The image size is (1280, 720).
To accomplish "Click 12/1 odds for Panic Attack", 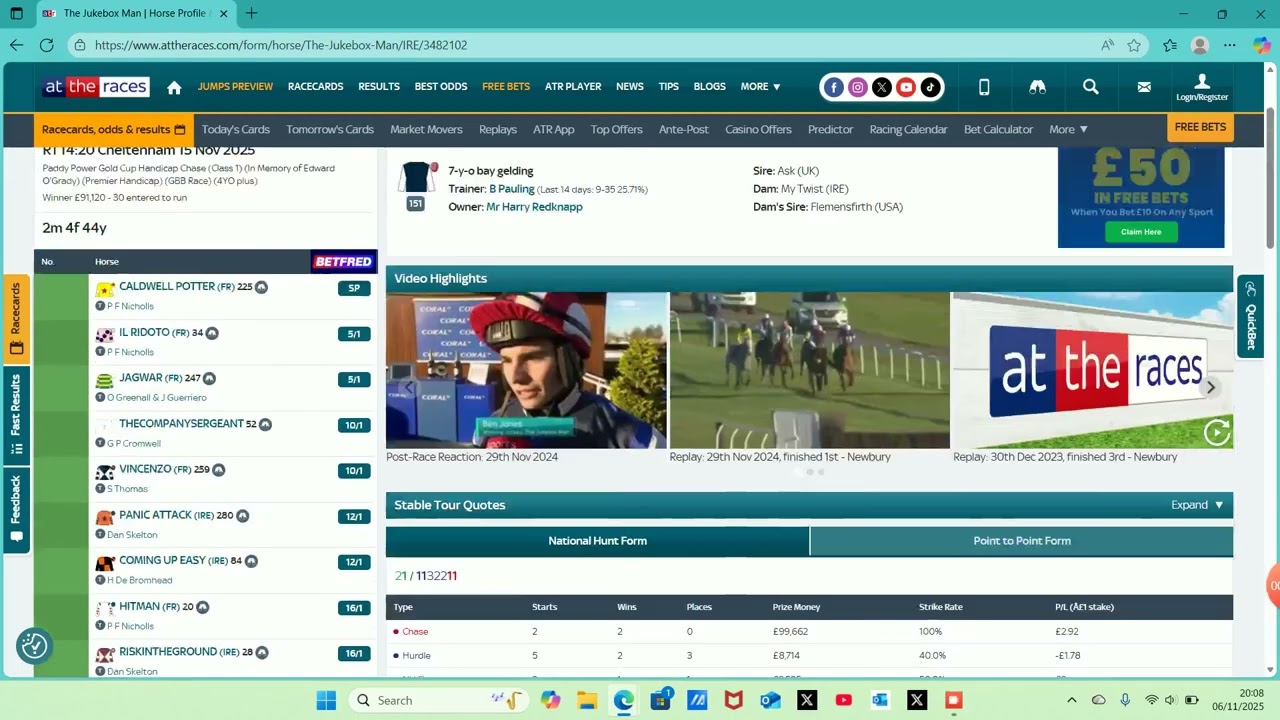I will [x=354, y=517].
